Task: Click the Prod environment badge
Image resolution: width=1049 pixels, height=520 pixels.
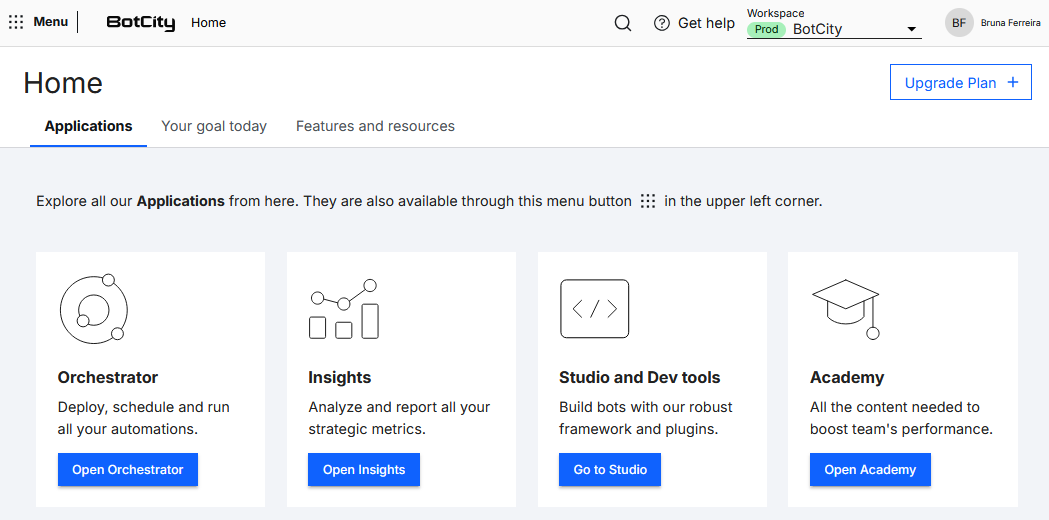Action: coord(766,30)
